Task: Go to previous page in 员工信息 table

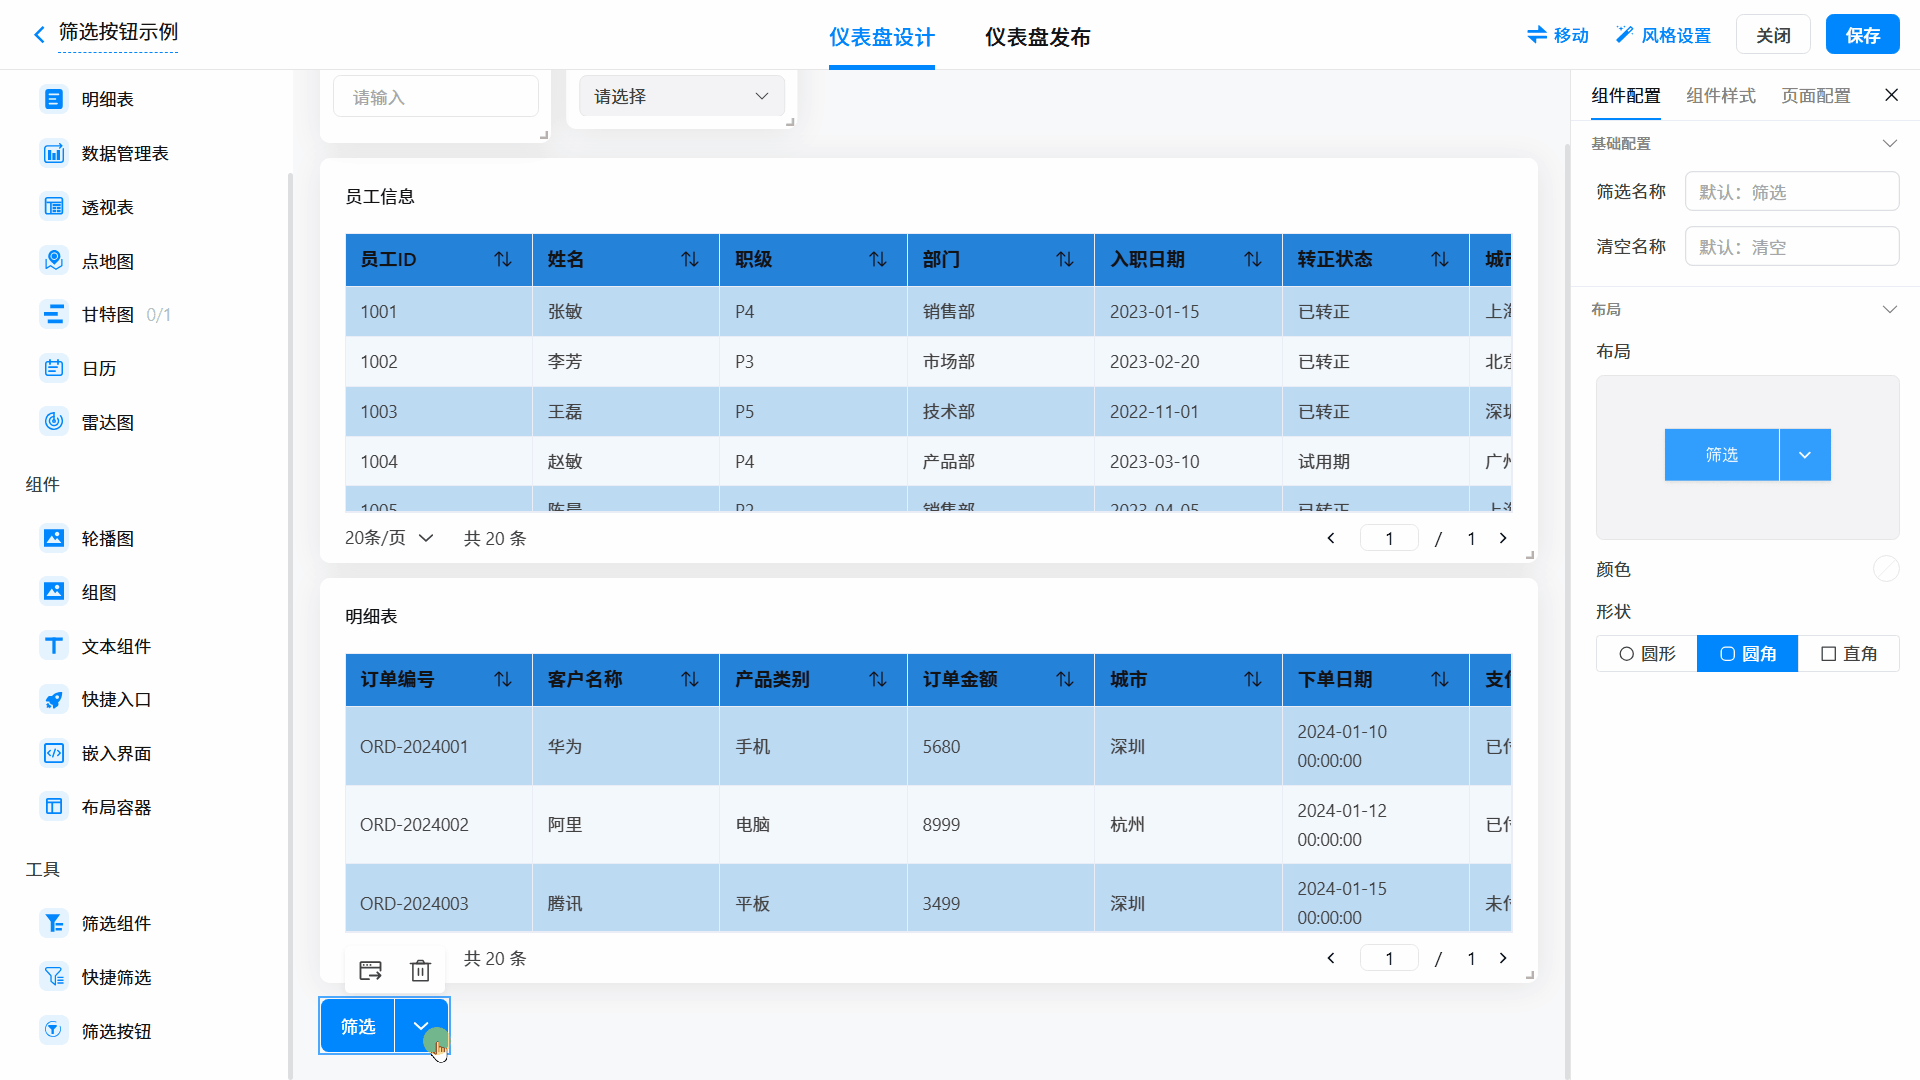Action: (x=1331, y=538)
